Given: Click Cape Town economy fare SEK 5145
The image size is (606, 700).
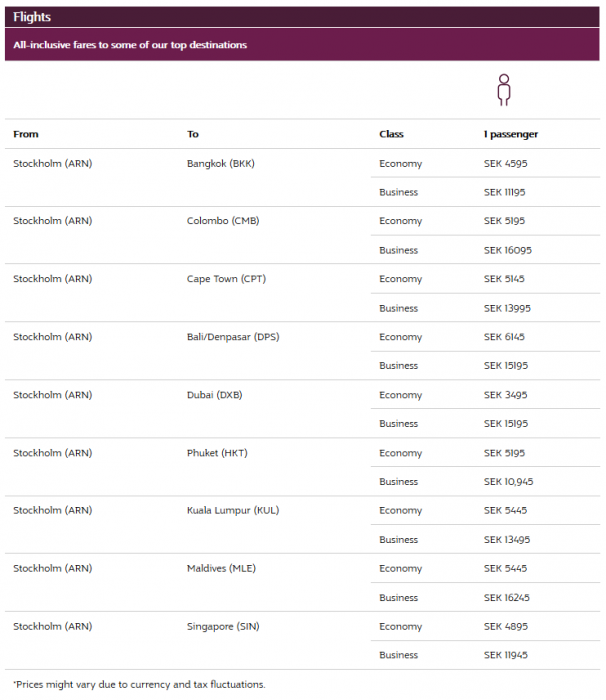Looking at the screenshot, I should [x=505, y=279].
